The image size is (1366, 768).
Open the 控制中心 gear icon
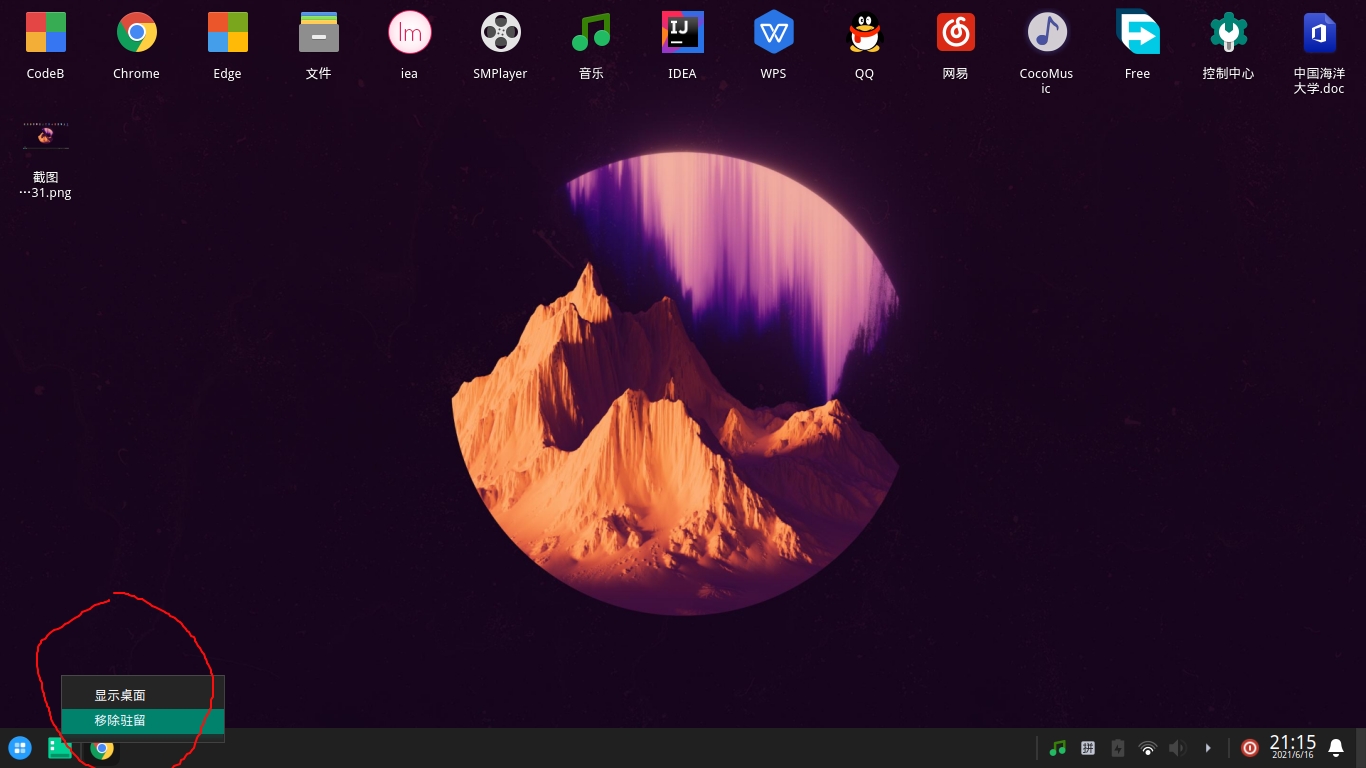1228,33
